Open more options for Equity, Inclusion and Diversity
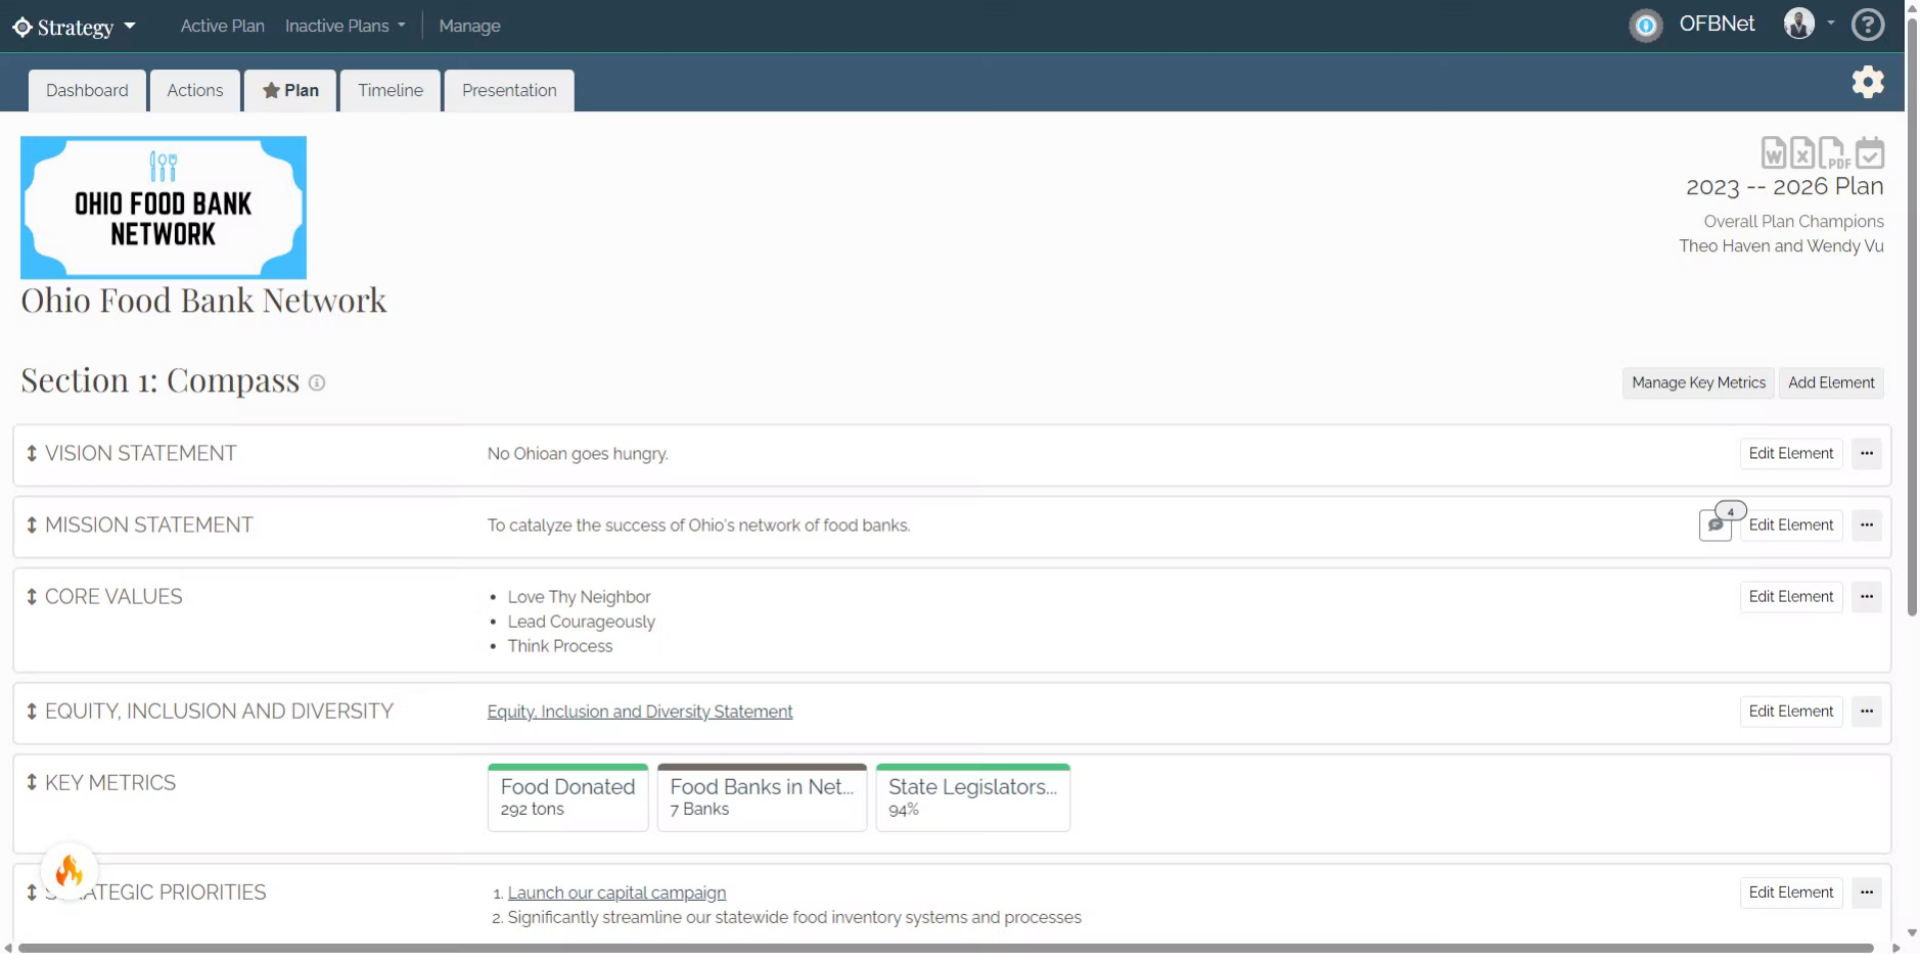 [1866, 711]
